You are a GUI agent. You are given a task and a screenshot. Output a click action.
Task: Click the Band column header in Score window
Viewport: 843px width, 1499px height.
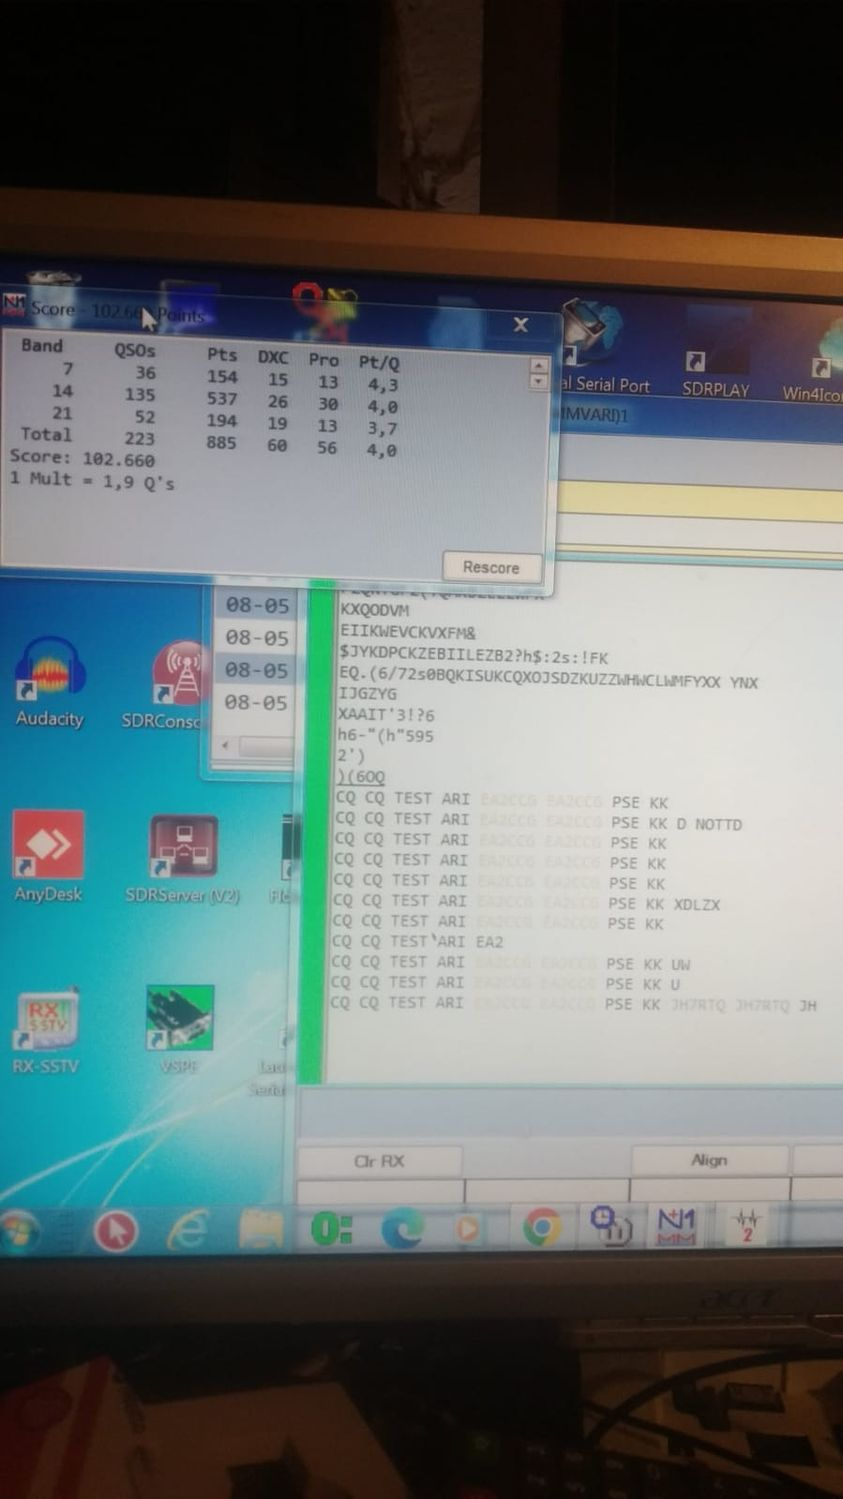tap(42, 345)
